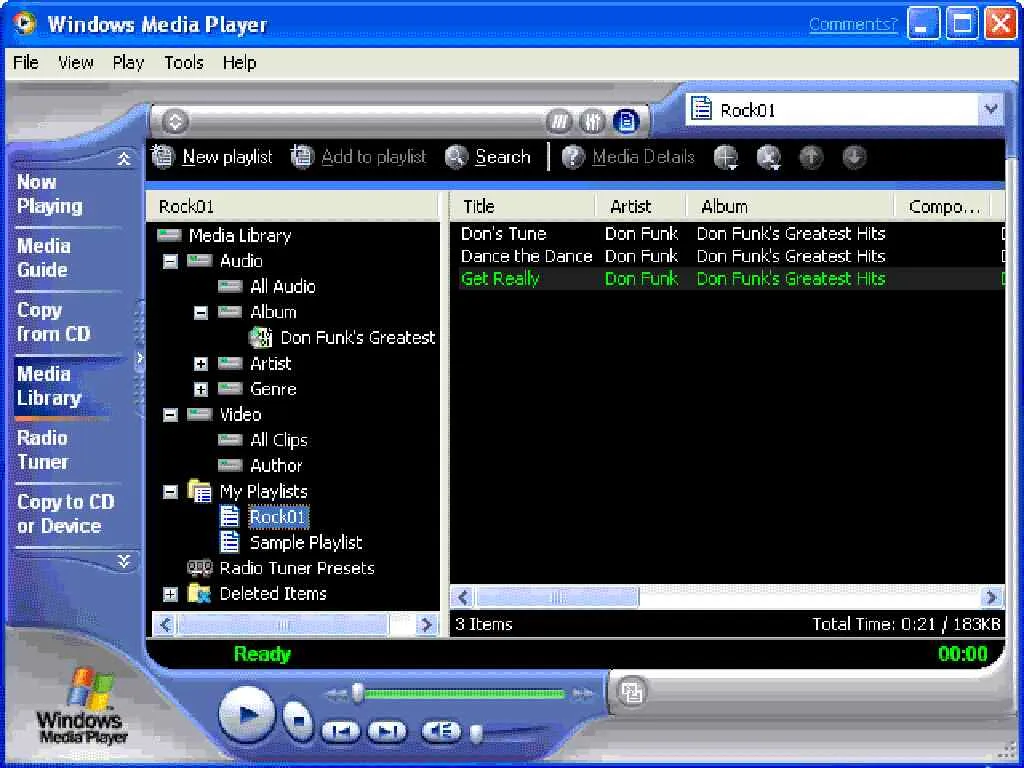Screen dimensions: 1024x768
Task: Click the Comments? link
Action: pyautogui.click(x=853, y=24)
